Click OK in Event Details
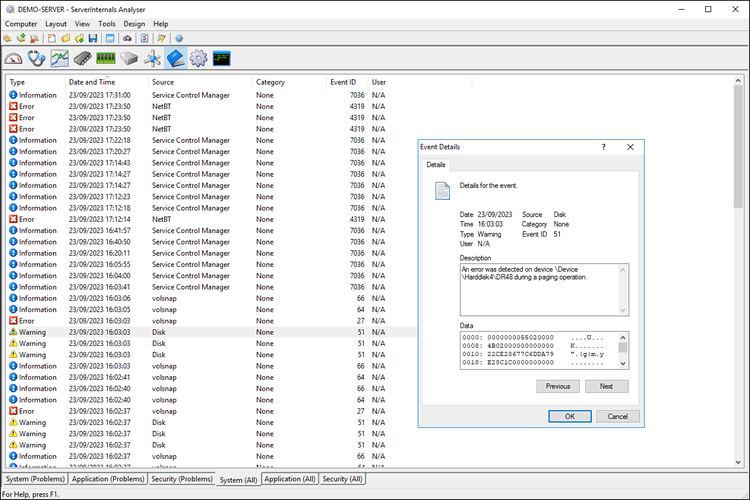The width and height of the screenshot is (750, 500). pyautogui.click(x=570, y=416)
